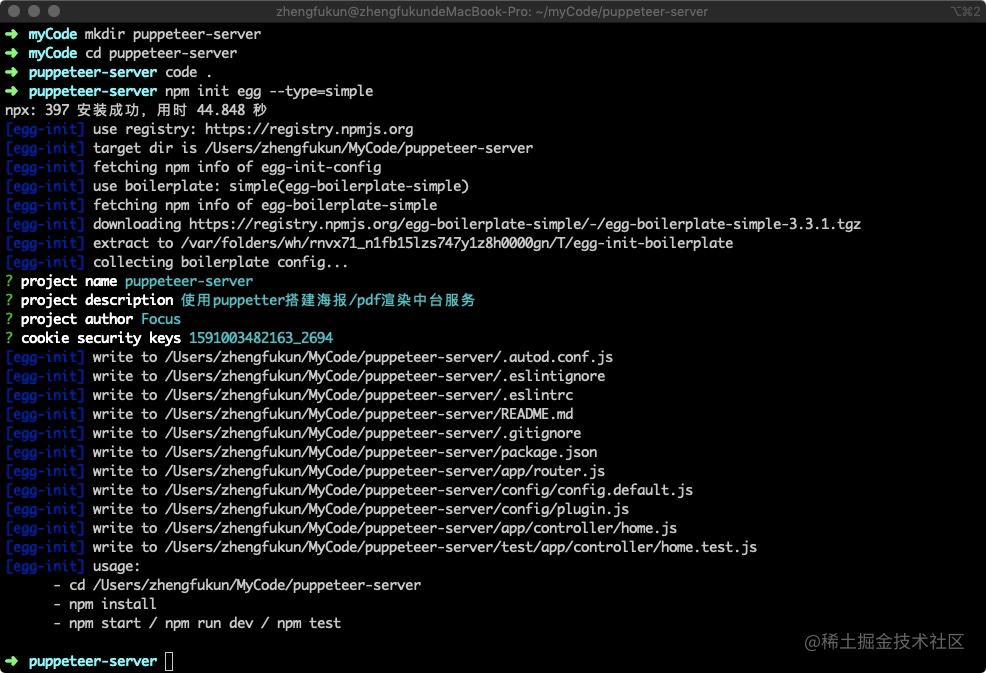Click the README.md write line
Screen dimensions: 986x673
point(289,414)
